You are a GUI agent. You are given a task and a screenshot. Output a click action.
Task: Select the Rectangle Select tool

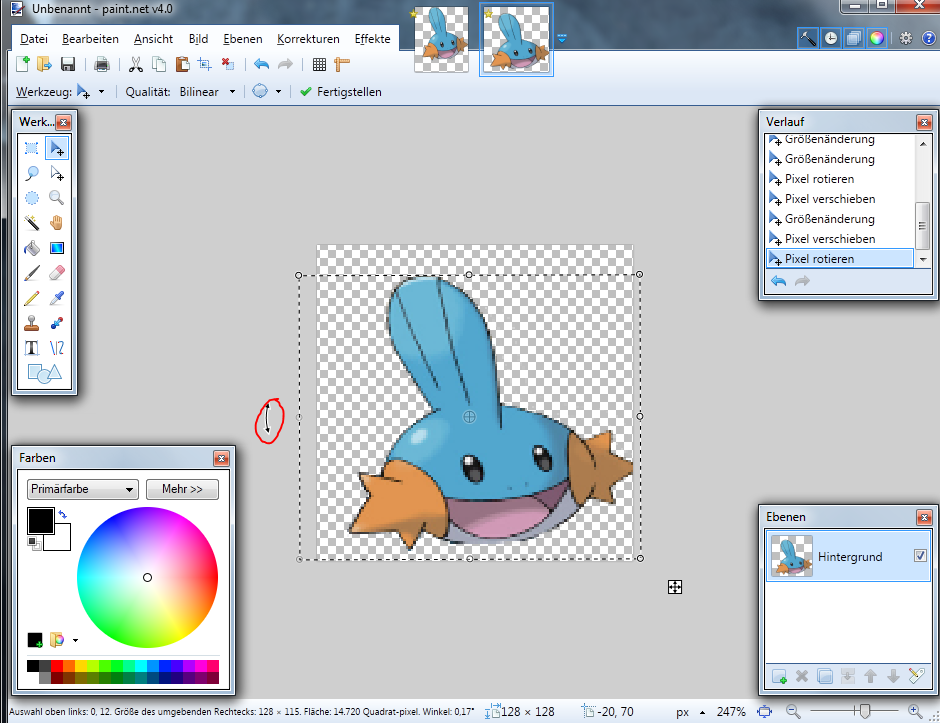coord(32,148)
